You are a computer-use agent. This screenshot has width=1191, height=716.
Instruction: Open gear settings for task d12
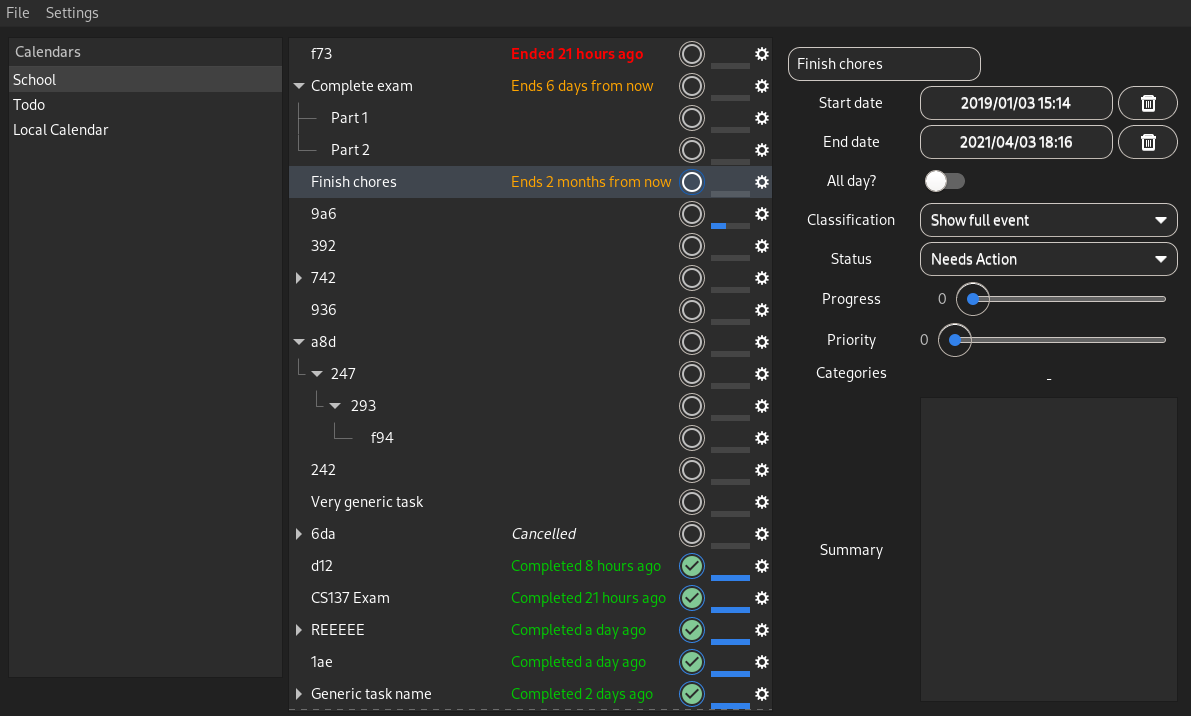pyautogui.click(x=762, y=566)
